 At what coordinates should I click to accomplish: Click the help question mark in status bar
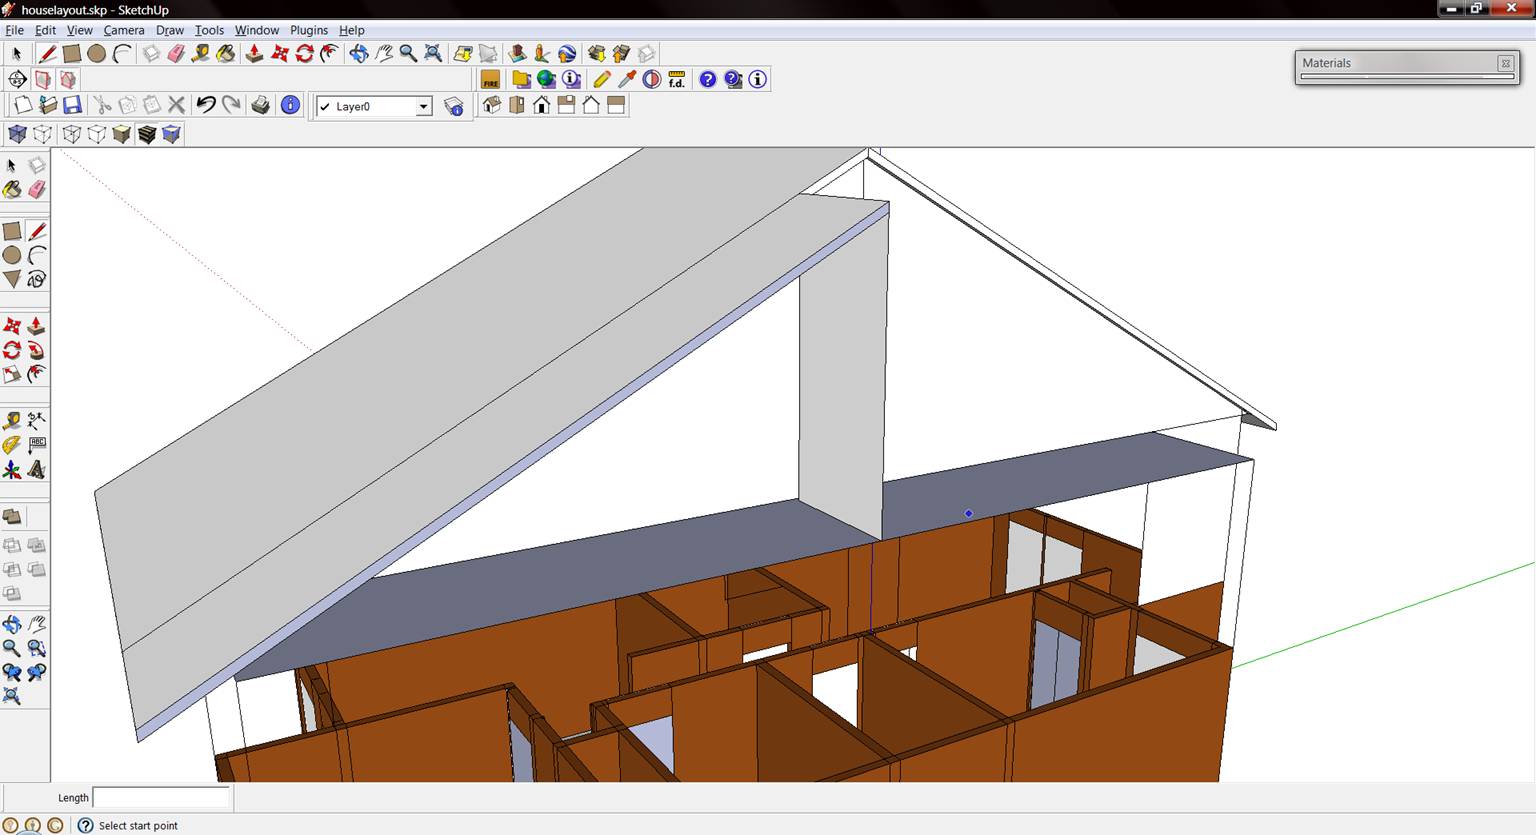(86, 825)
